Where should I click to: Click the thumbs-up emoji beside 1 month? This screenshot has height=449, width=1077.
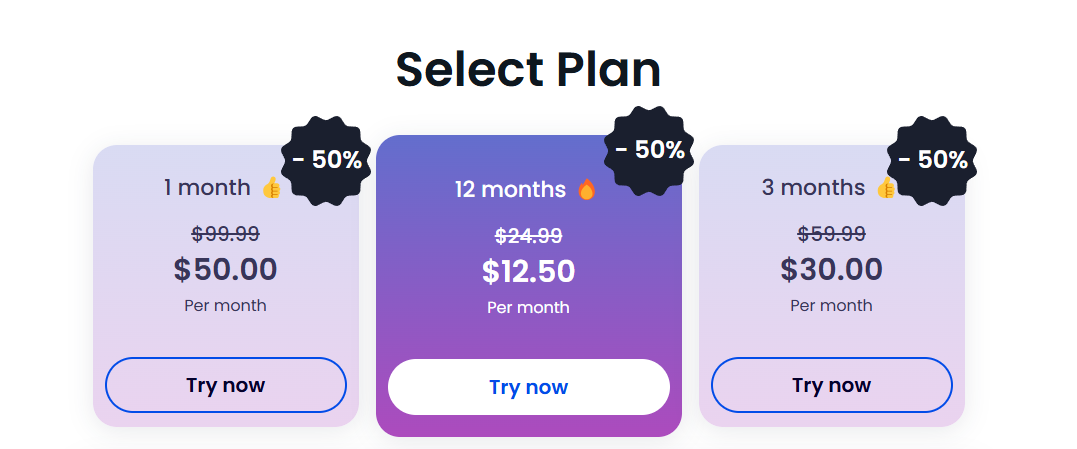pyautogui.click(x=272, y=187)
